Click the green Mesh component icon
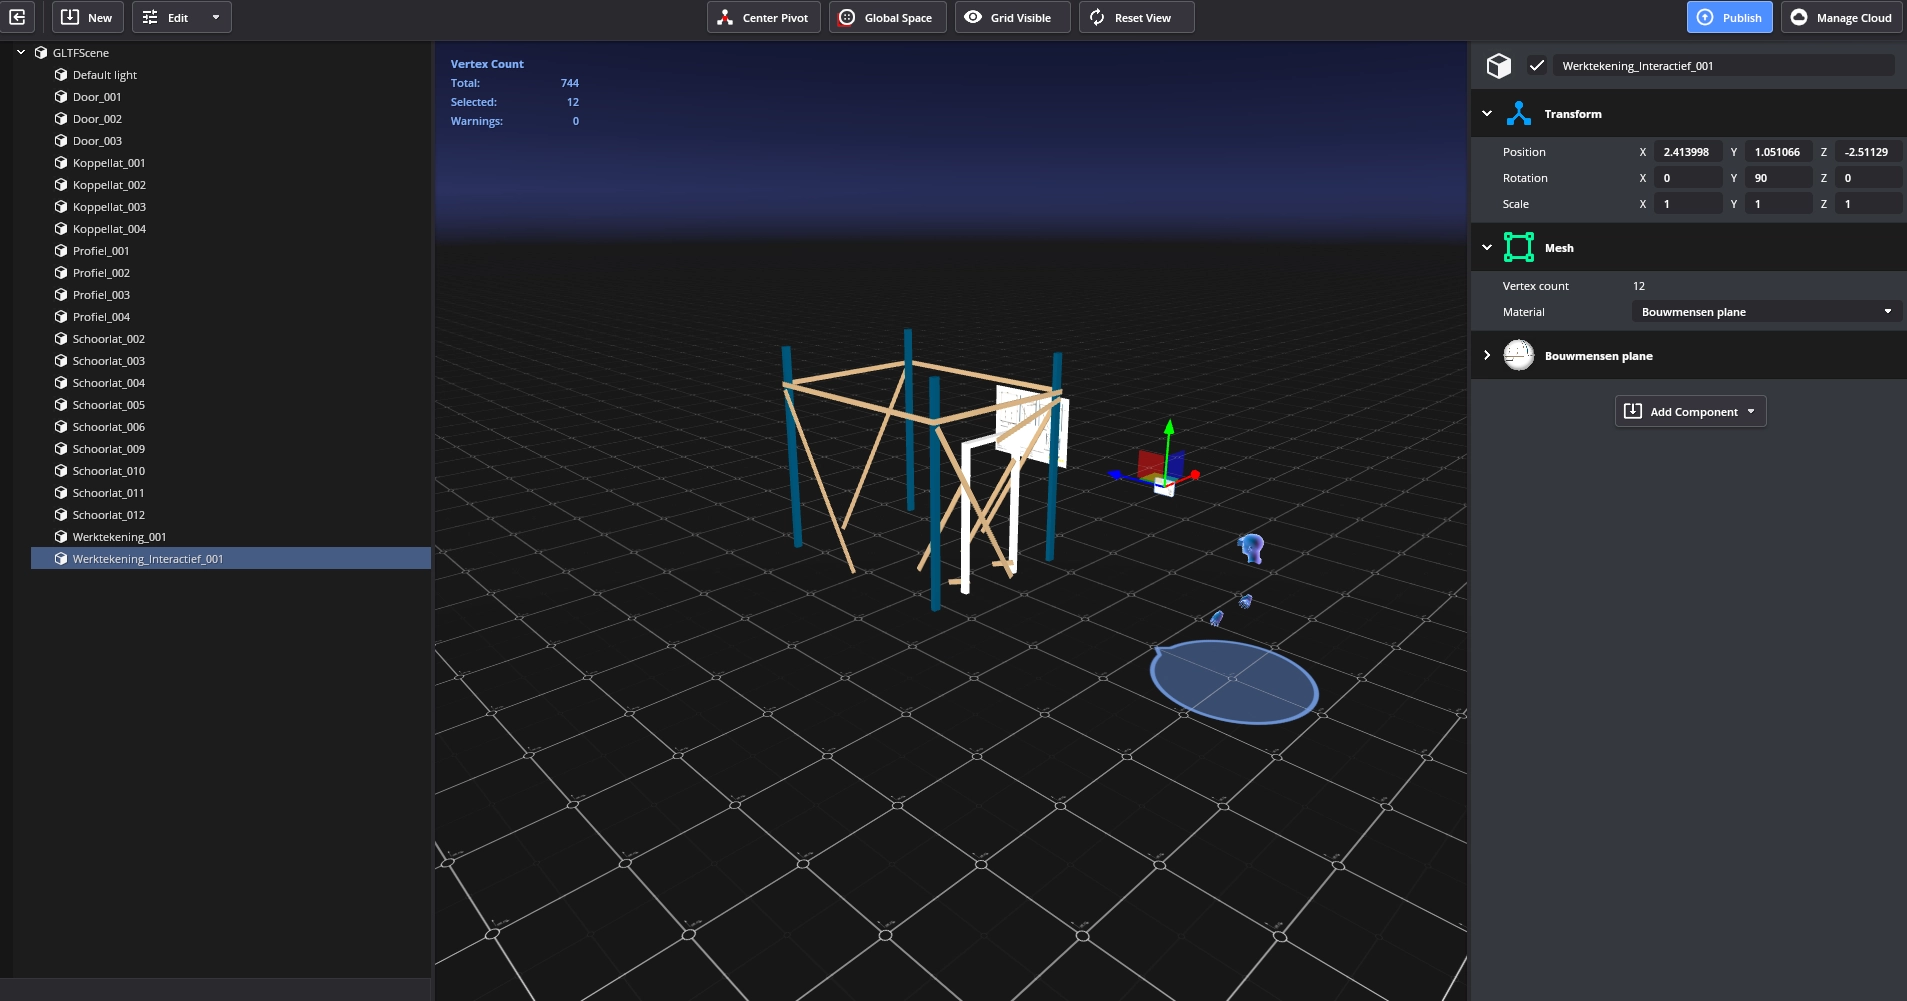The image size is (1907, 1001). click(1520, 247)
